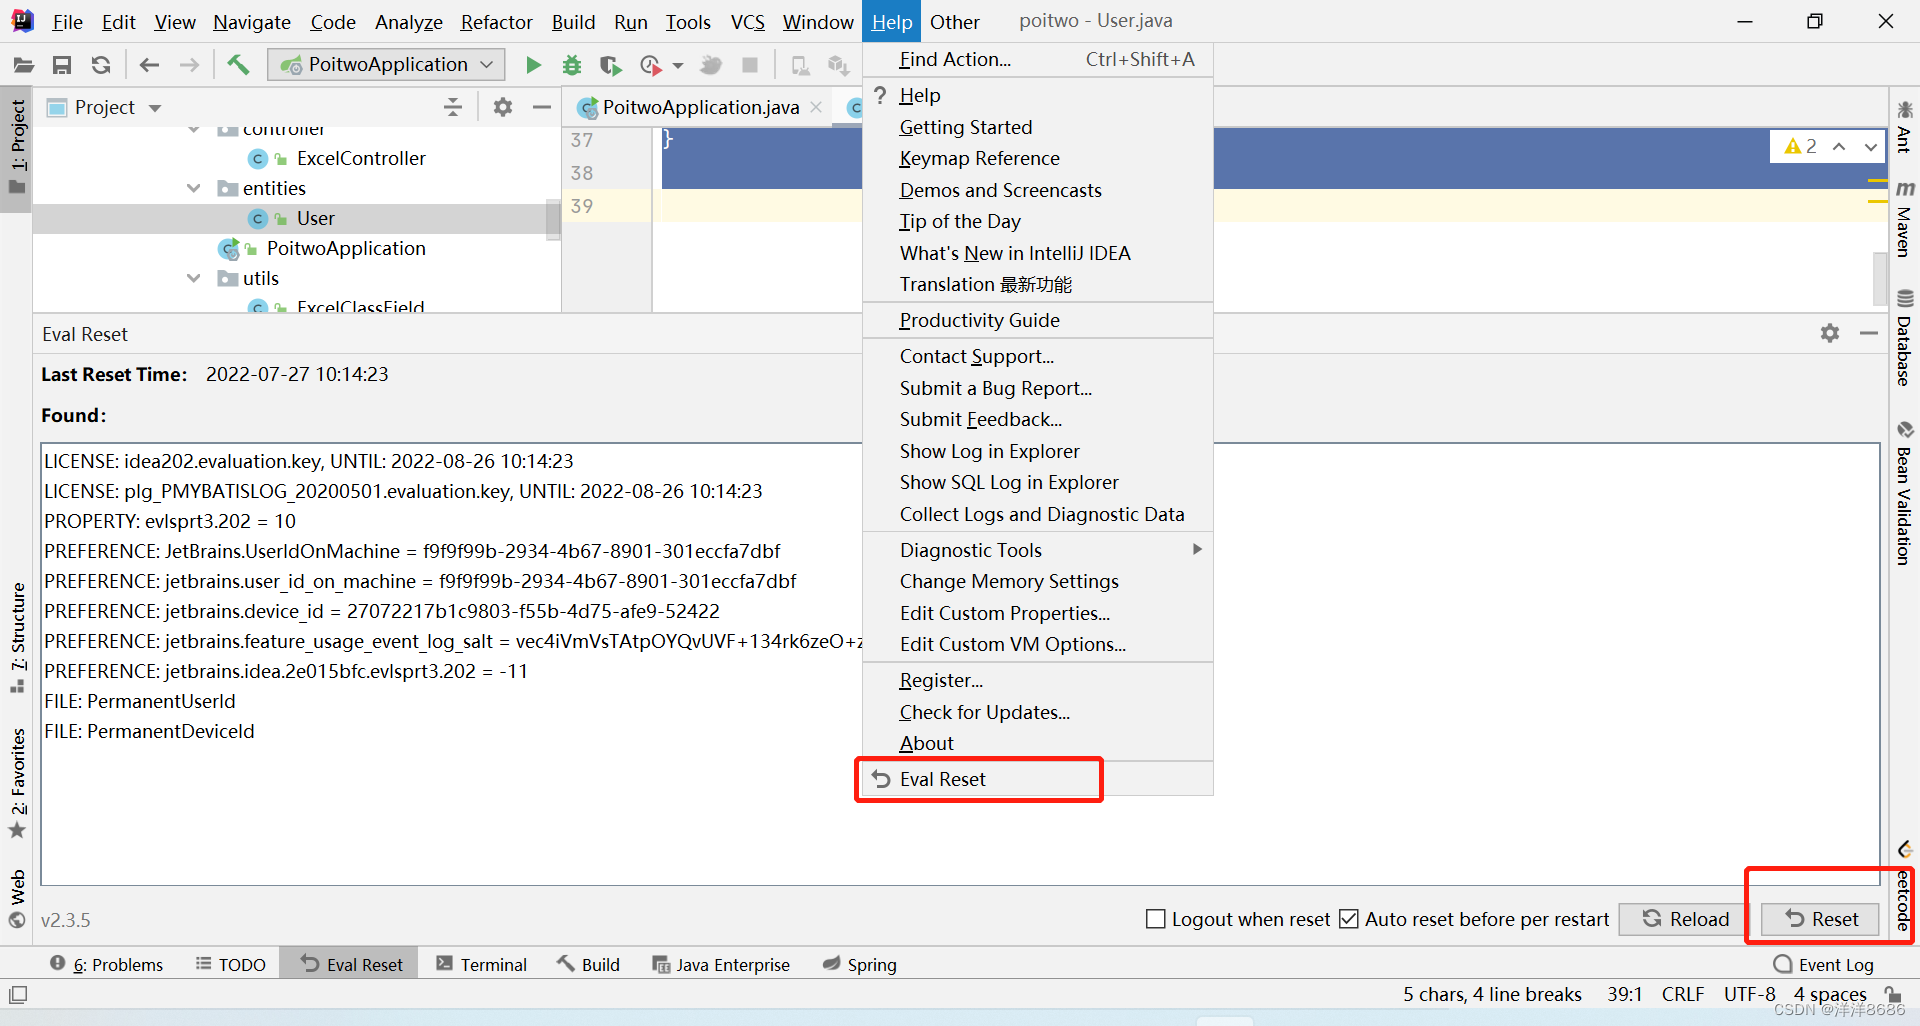Switch to PoitwoApplication.java editor tab

700,107
